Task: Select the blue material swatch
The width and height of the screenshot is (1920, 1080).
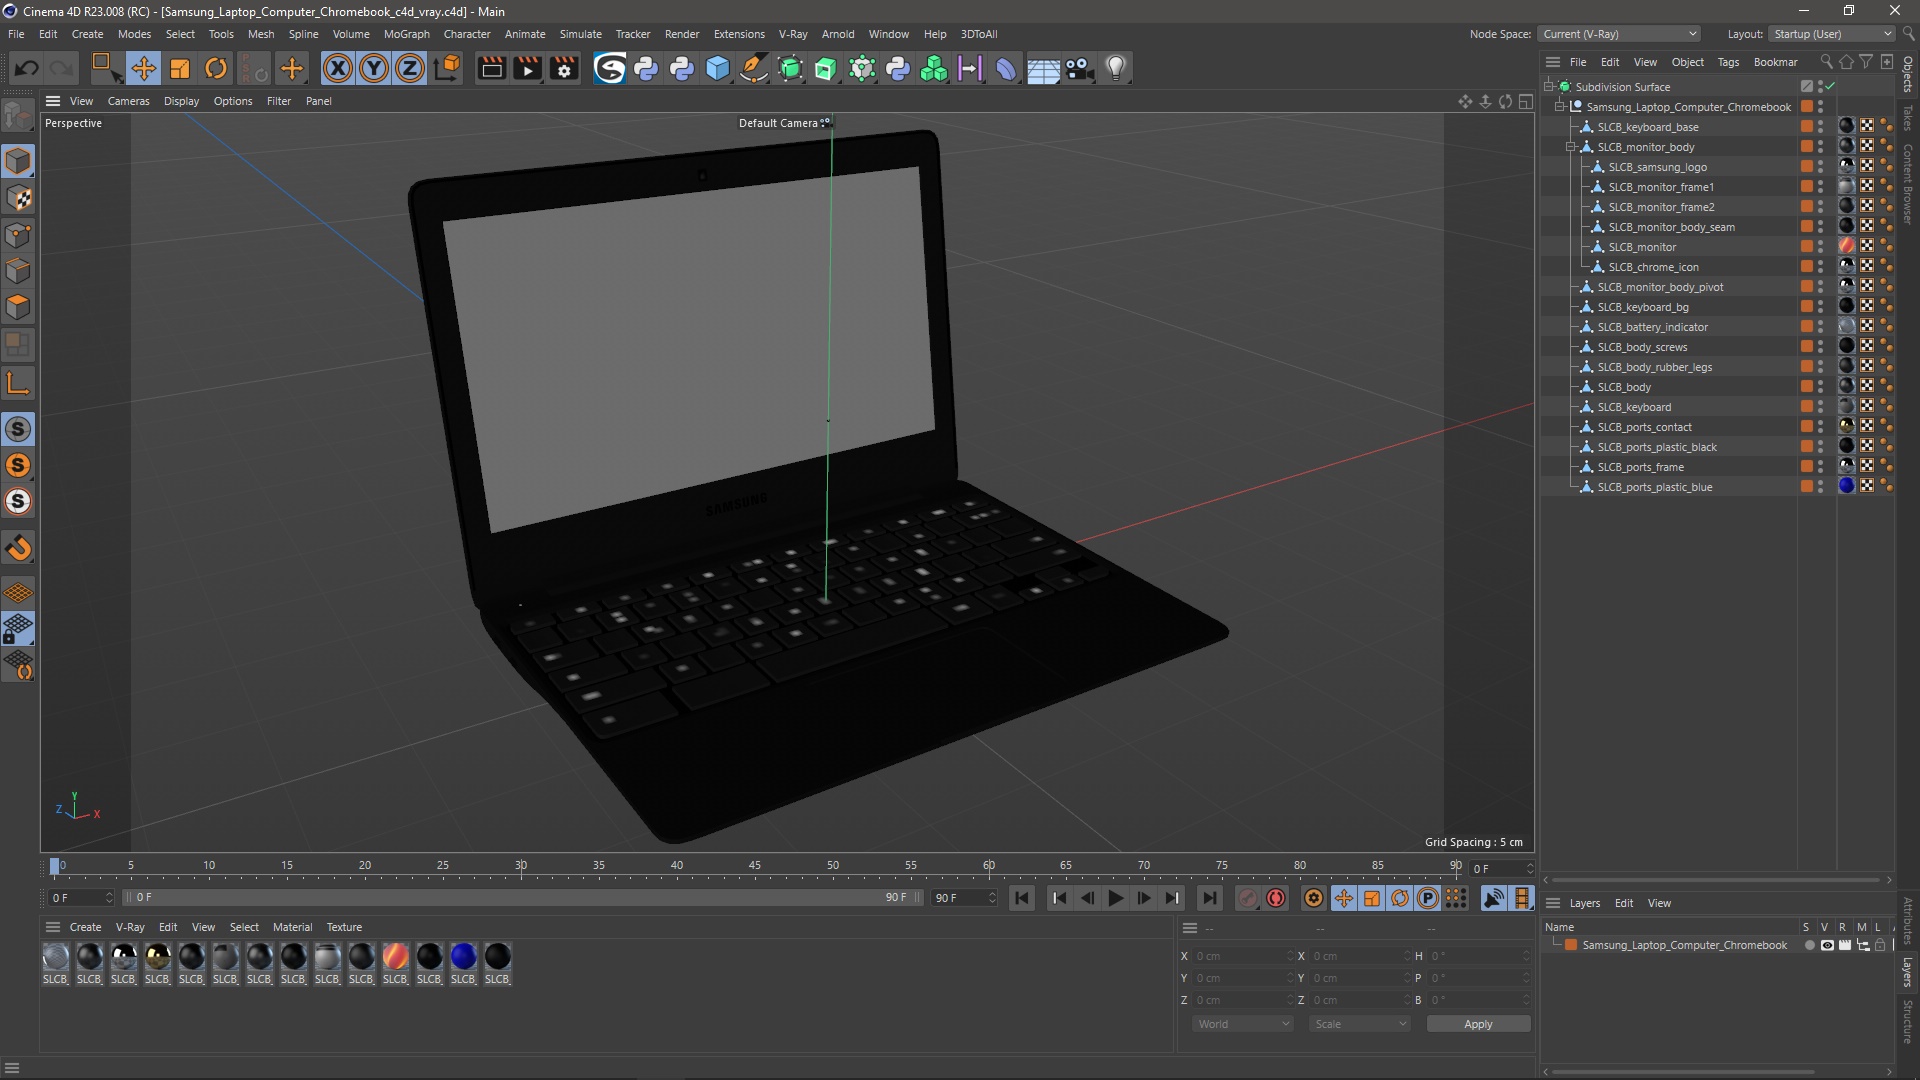Action: pyautogui.click(x=463, y=957)
